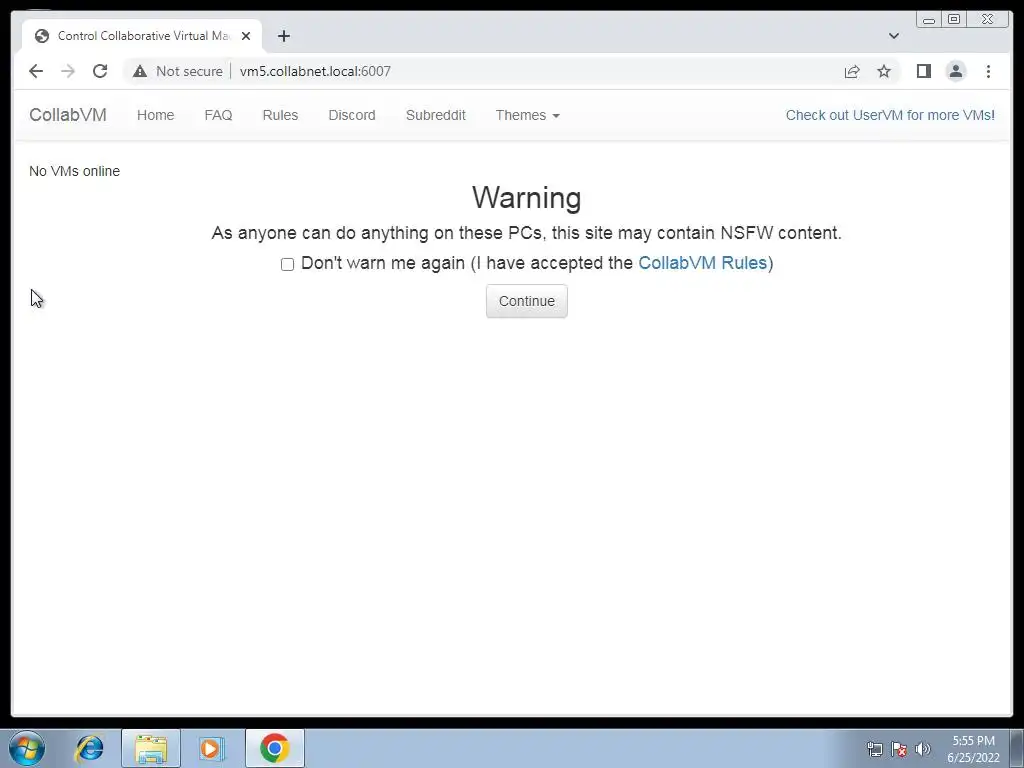Open Chrome side panel icon

point(923,71)
